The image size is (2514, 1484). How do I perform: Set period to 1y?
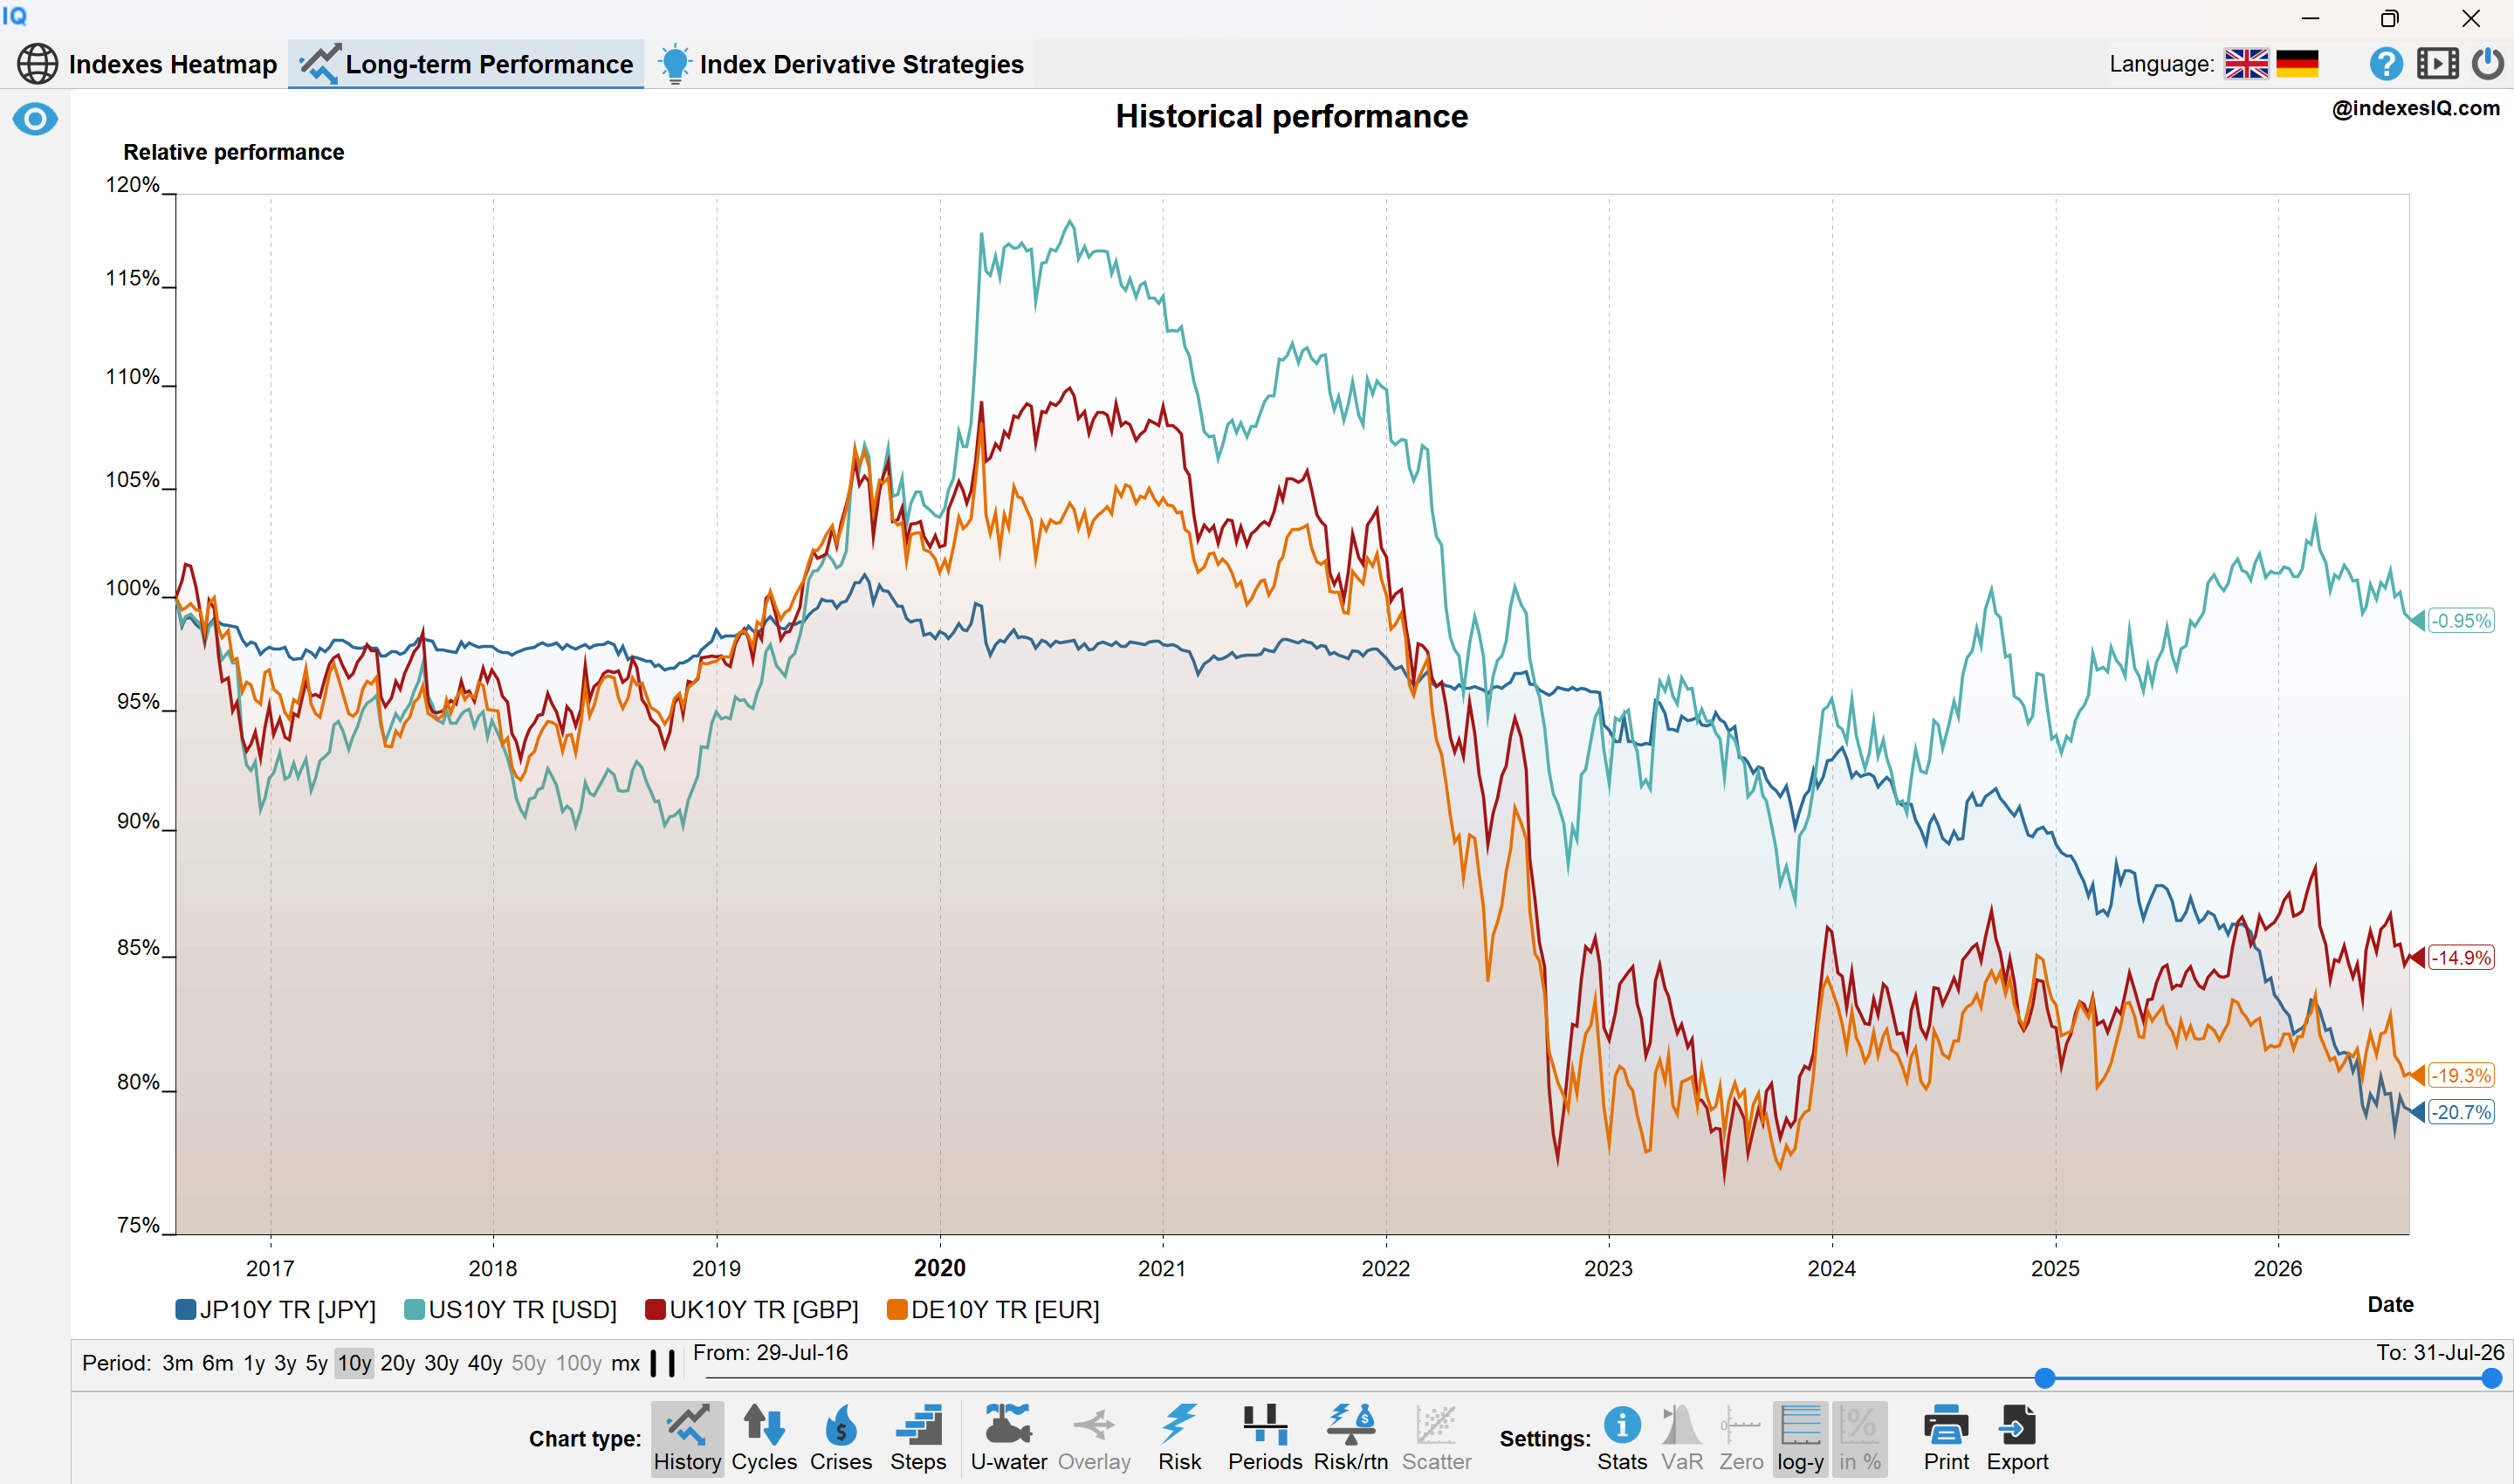254,1363
